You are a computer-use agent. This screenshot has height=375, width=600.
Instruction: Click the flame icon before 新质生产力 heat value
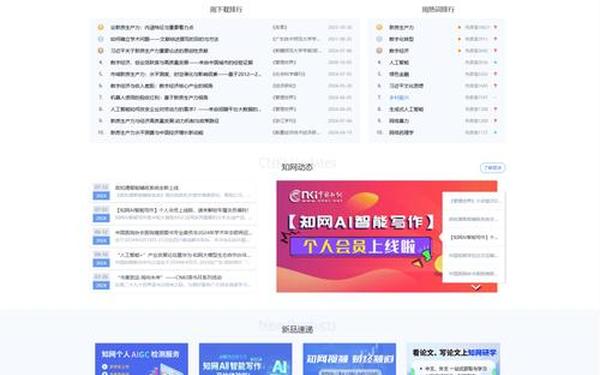460,27
